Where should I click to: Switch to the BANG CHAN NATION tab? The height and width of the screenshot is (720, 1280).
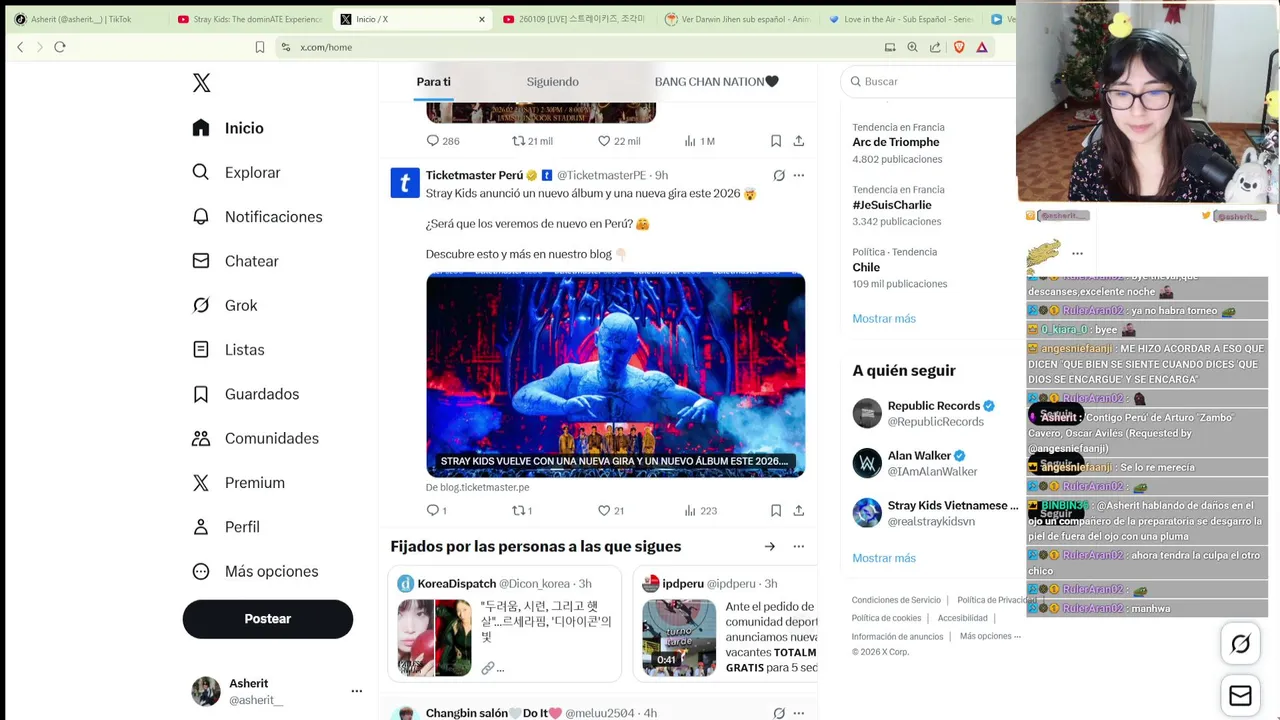(x=716, y=82)
